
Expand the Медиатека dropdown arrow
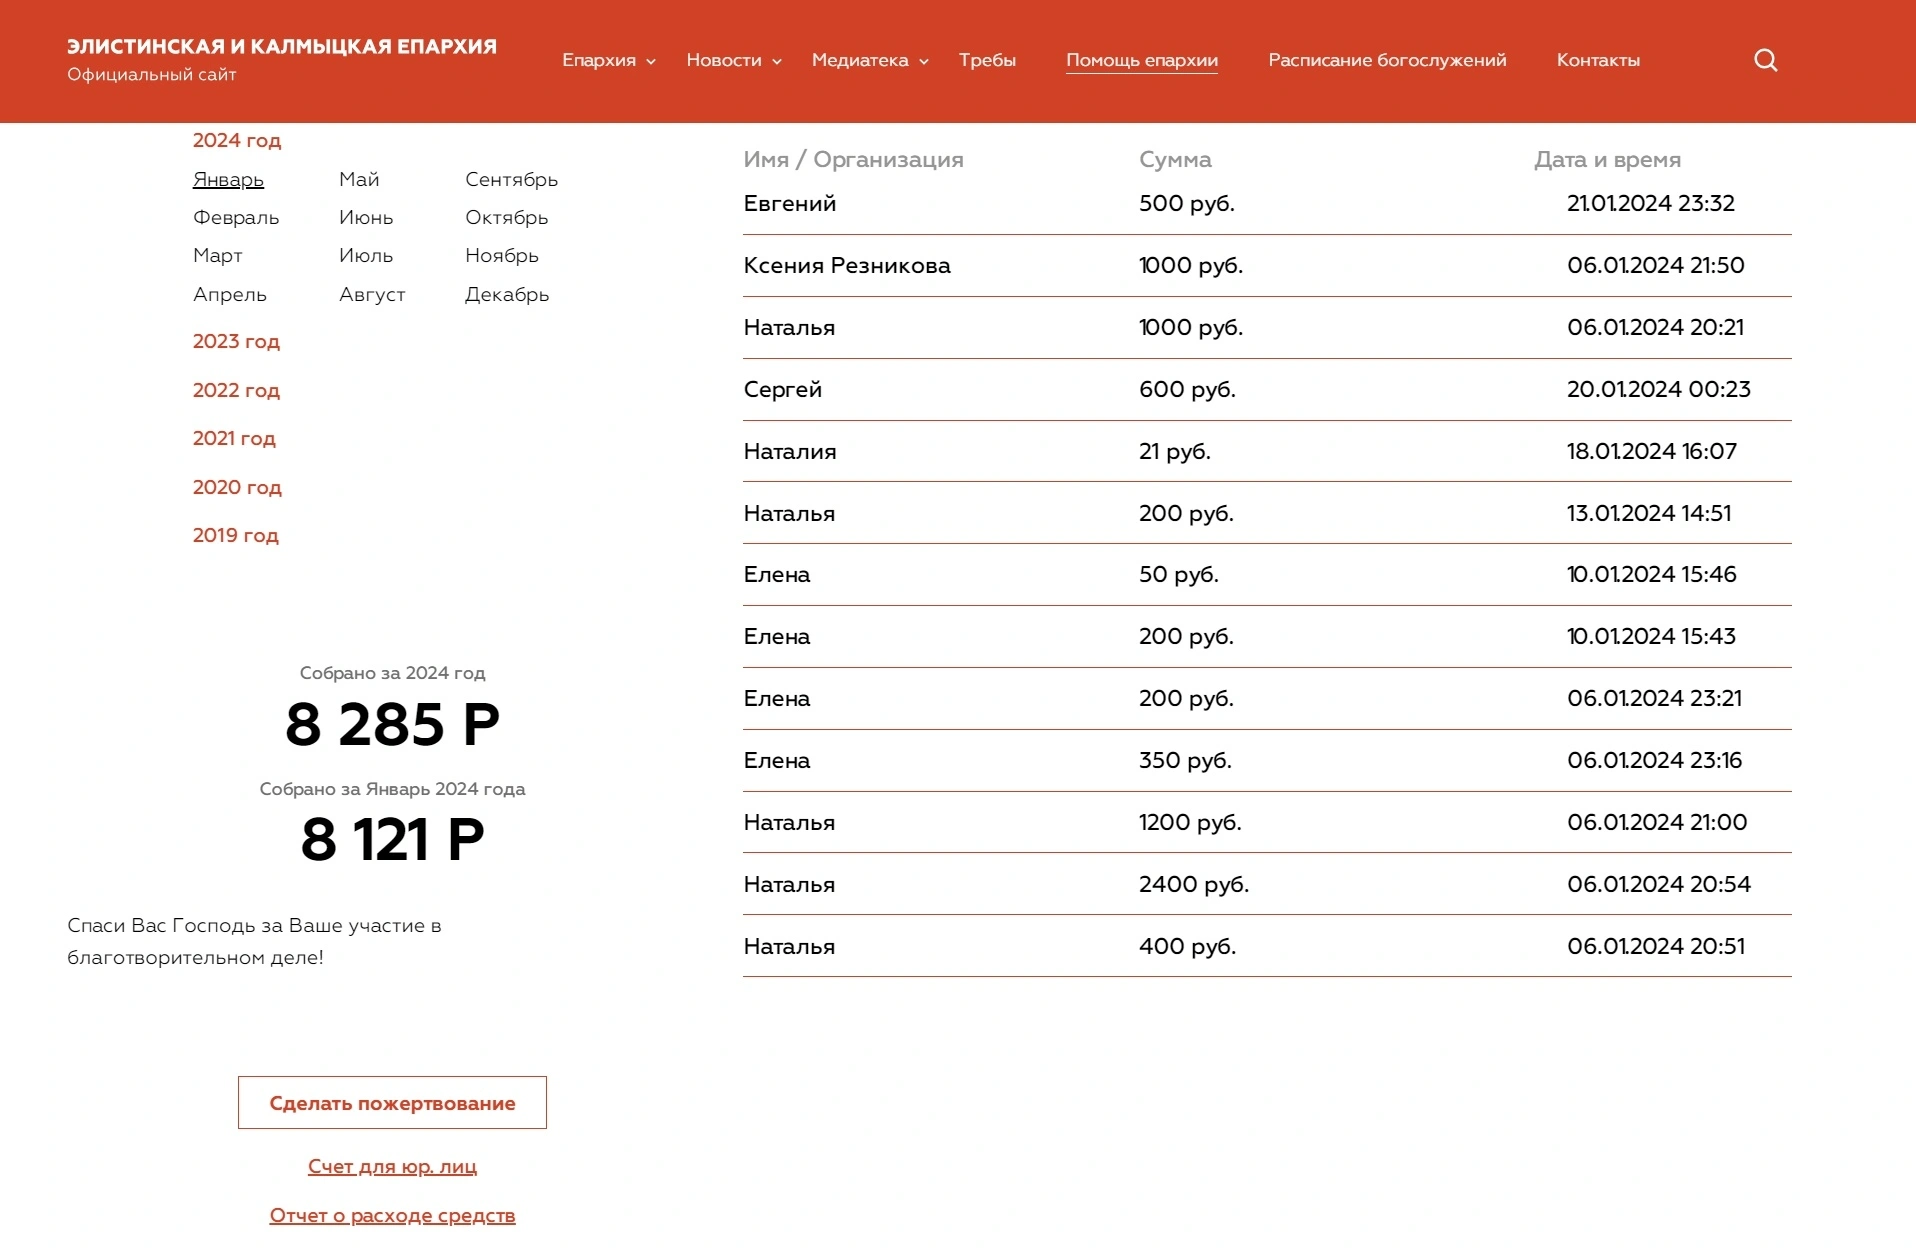click(x=924, y=62)
